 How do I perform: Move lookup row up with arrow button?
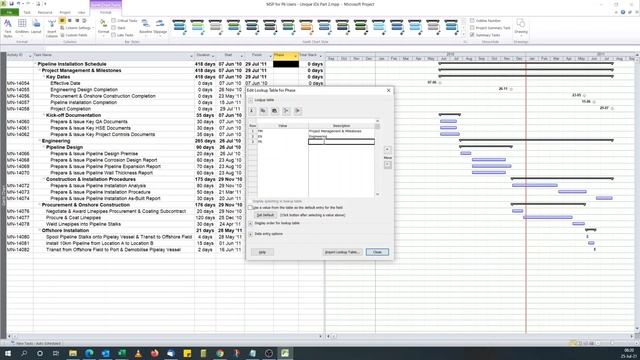387,150
